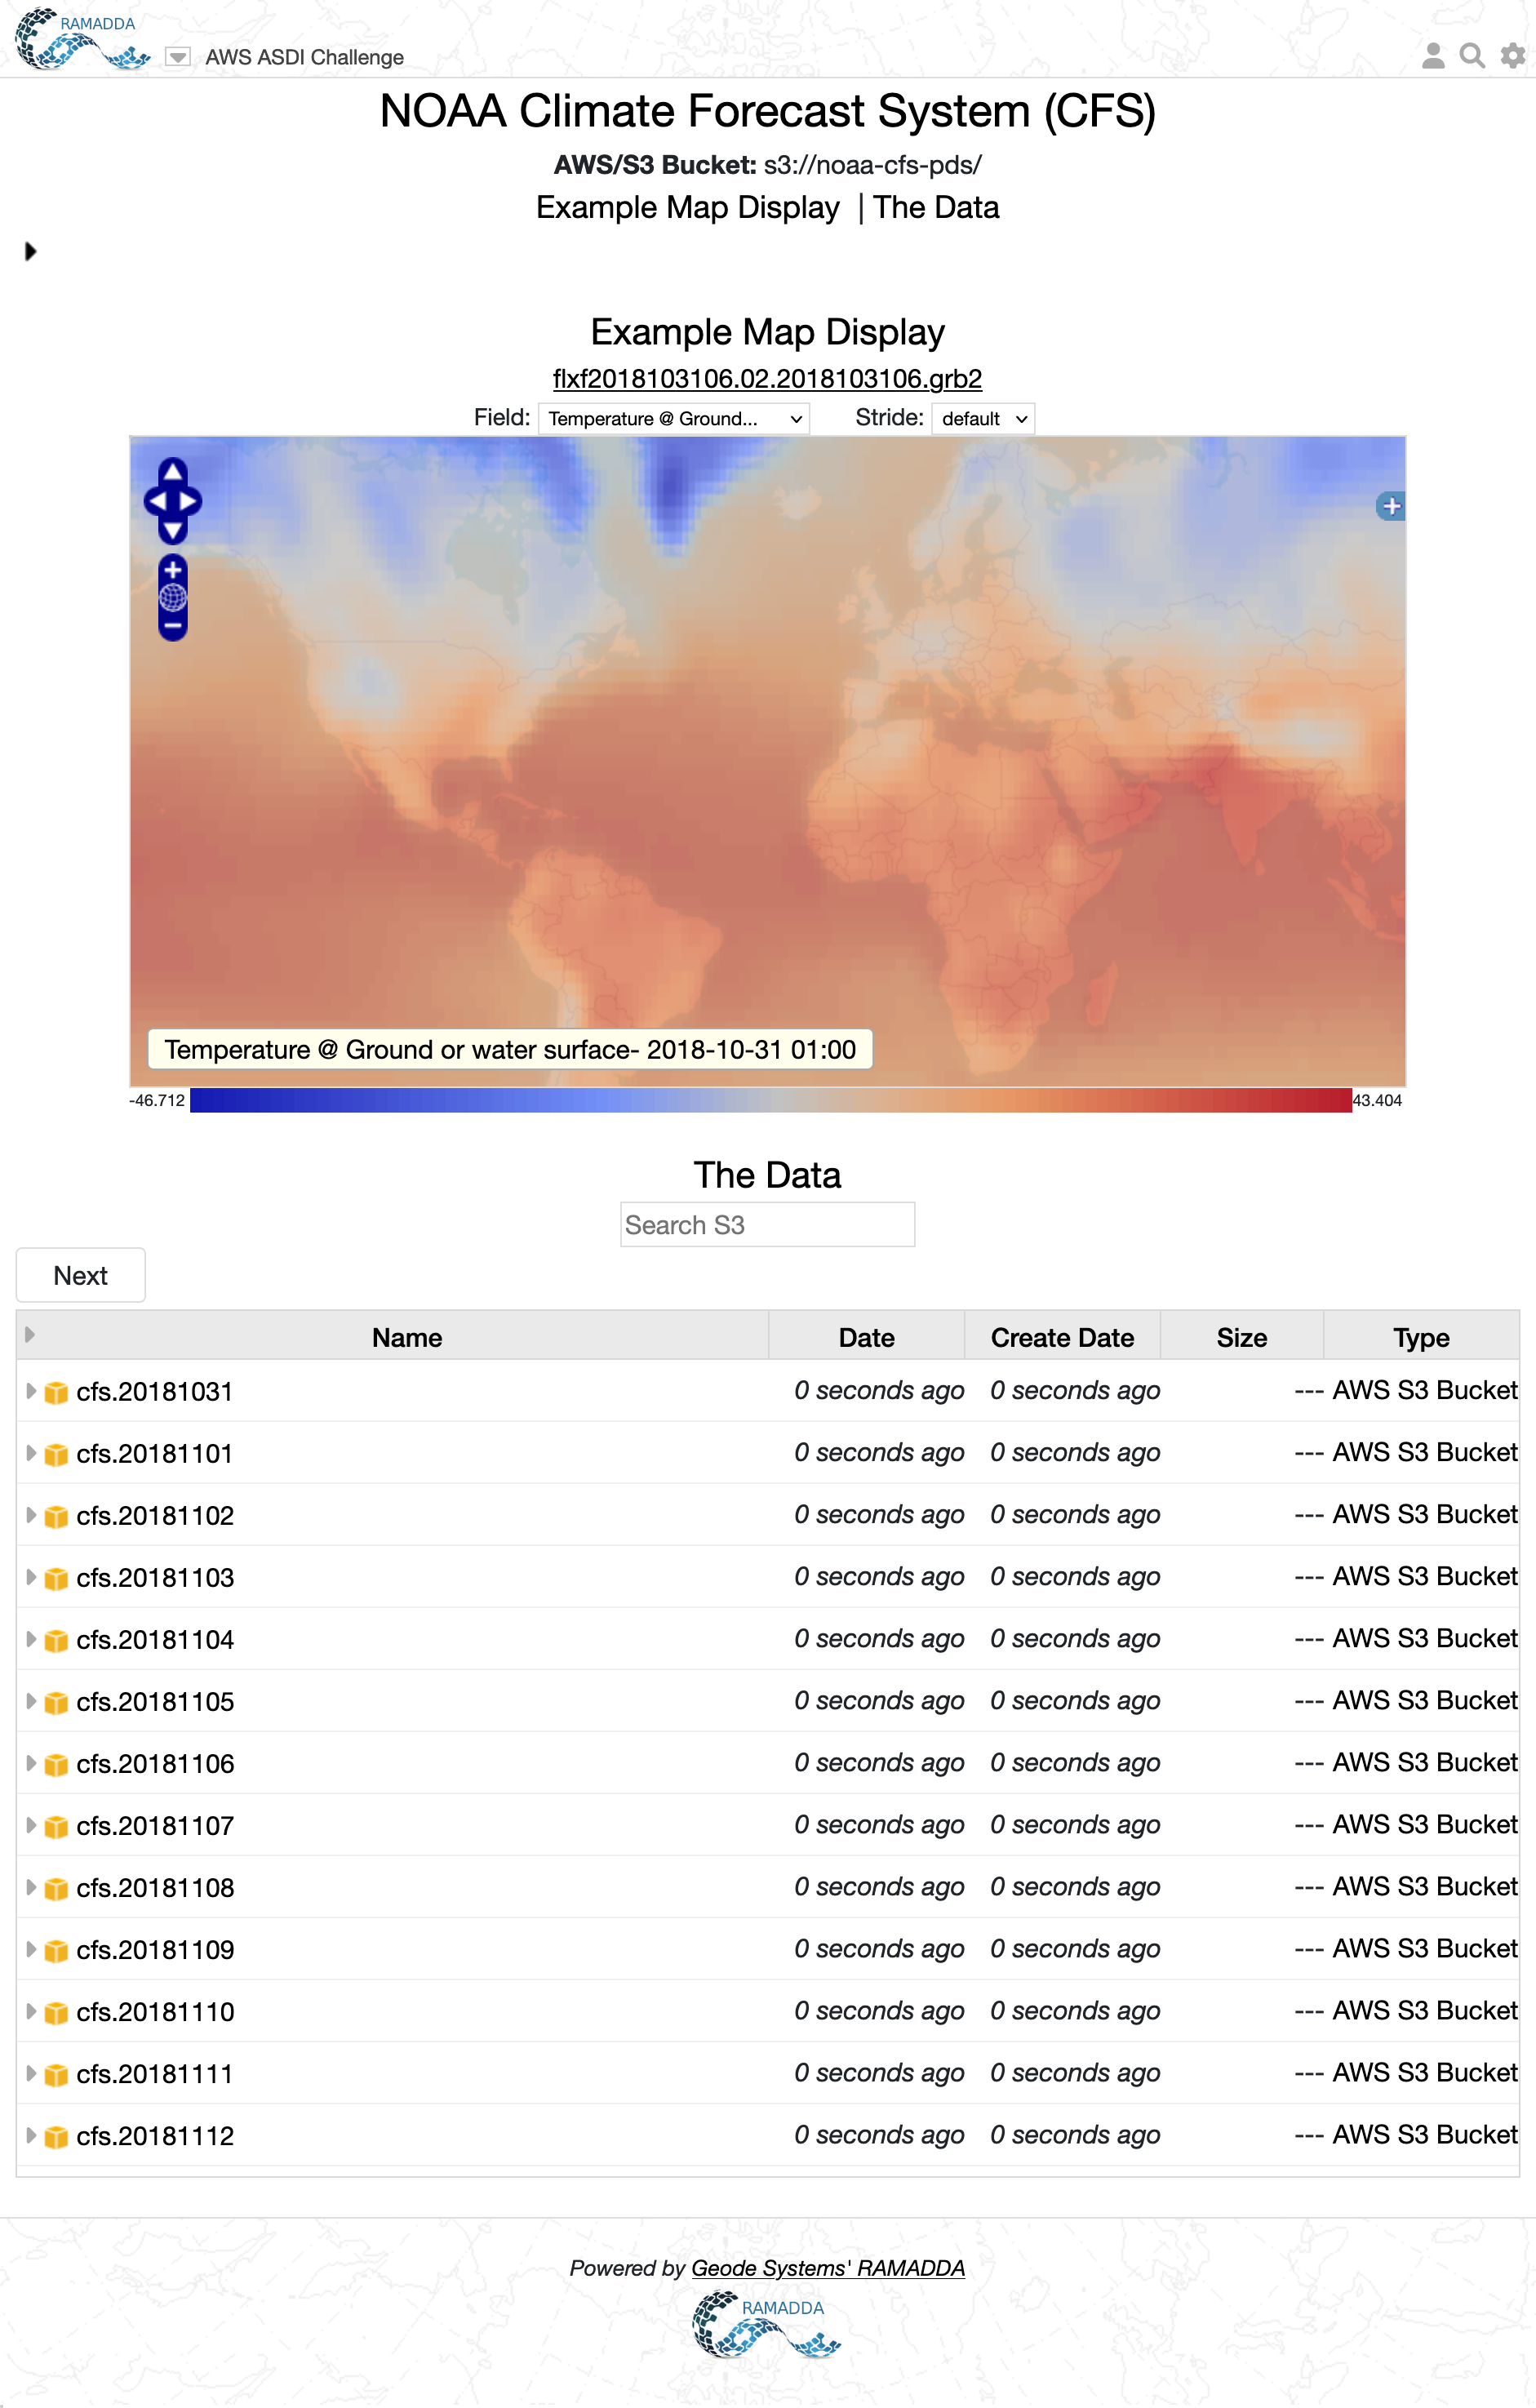Pan map up with arrow control
This screenshot has width=1536, height=2408.
point(173,472)
